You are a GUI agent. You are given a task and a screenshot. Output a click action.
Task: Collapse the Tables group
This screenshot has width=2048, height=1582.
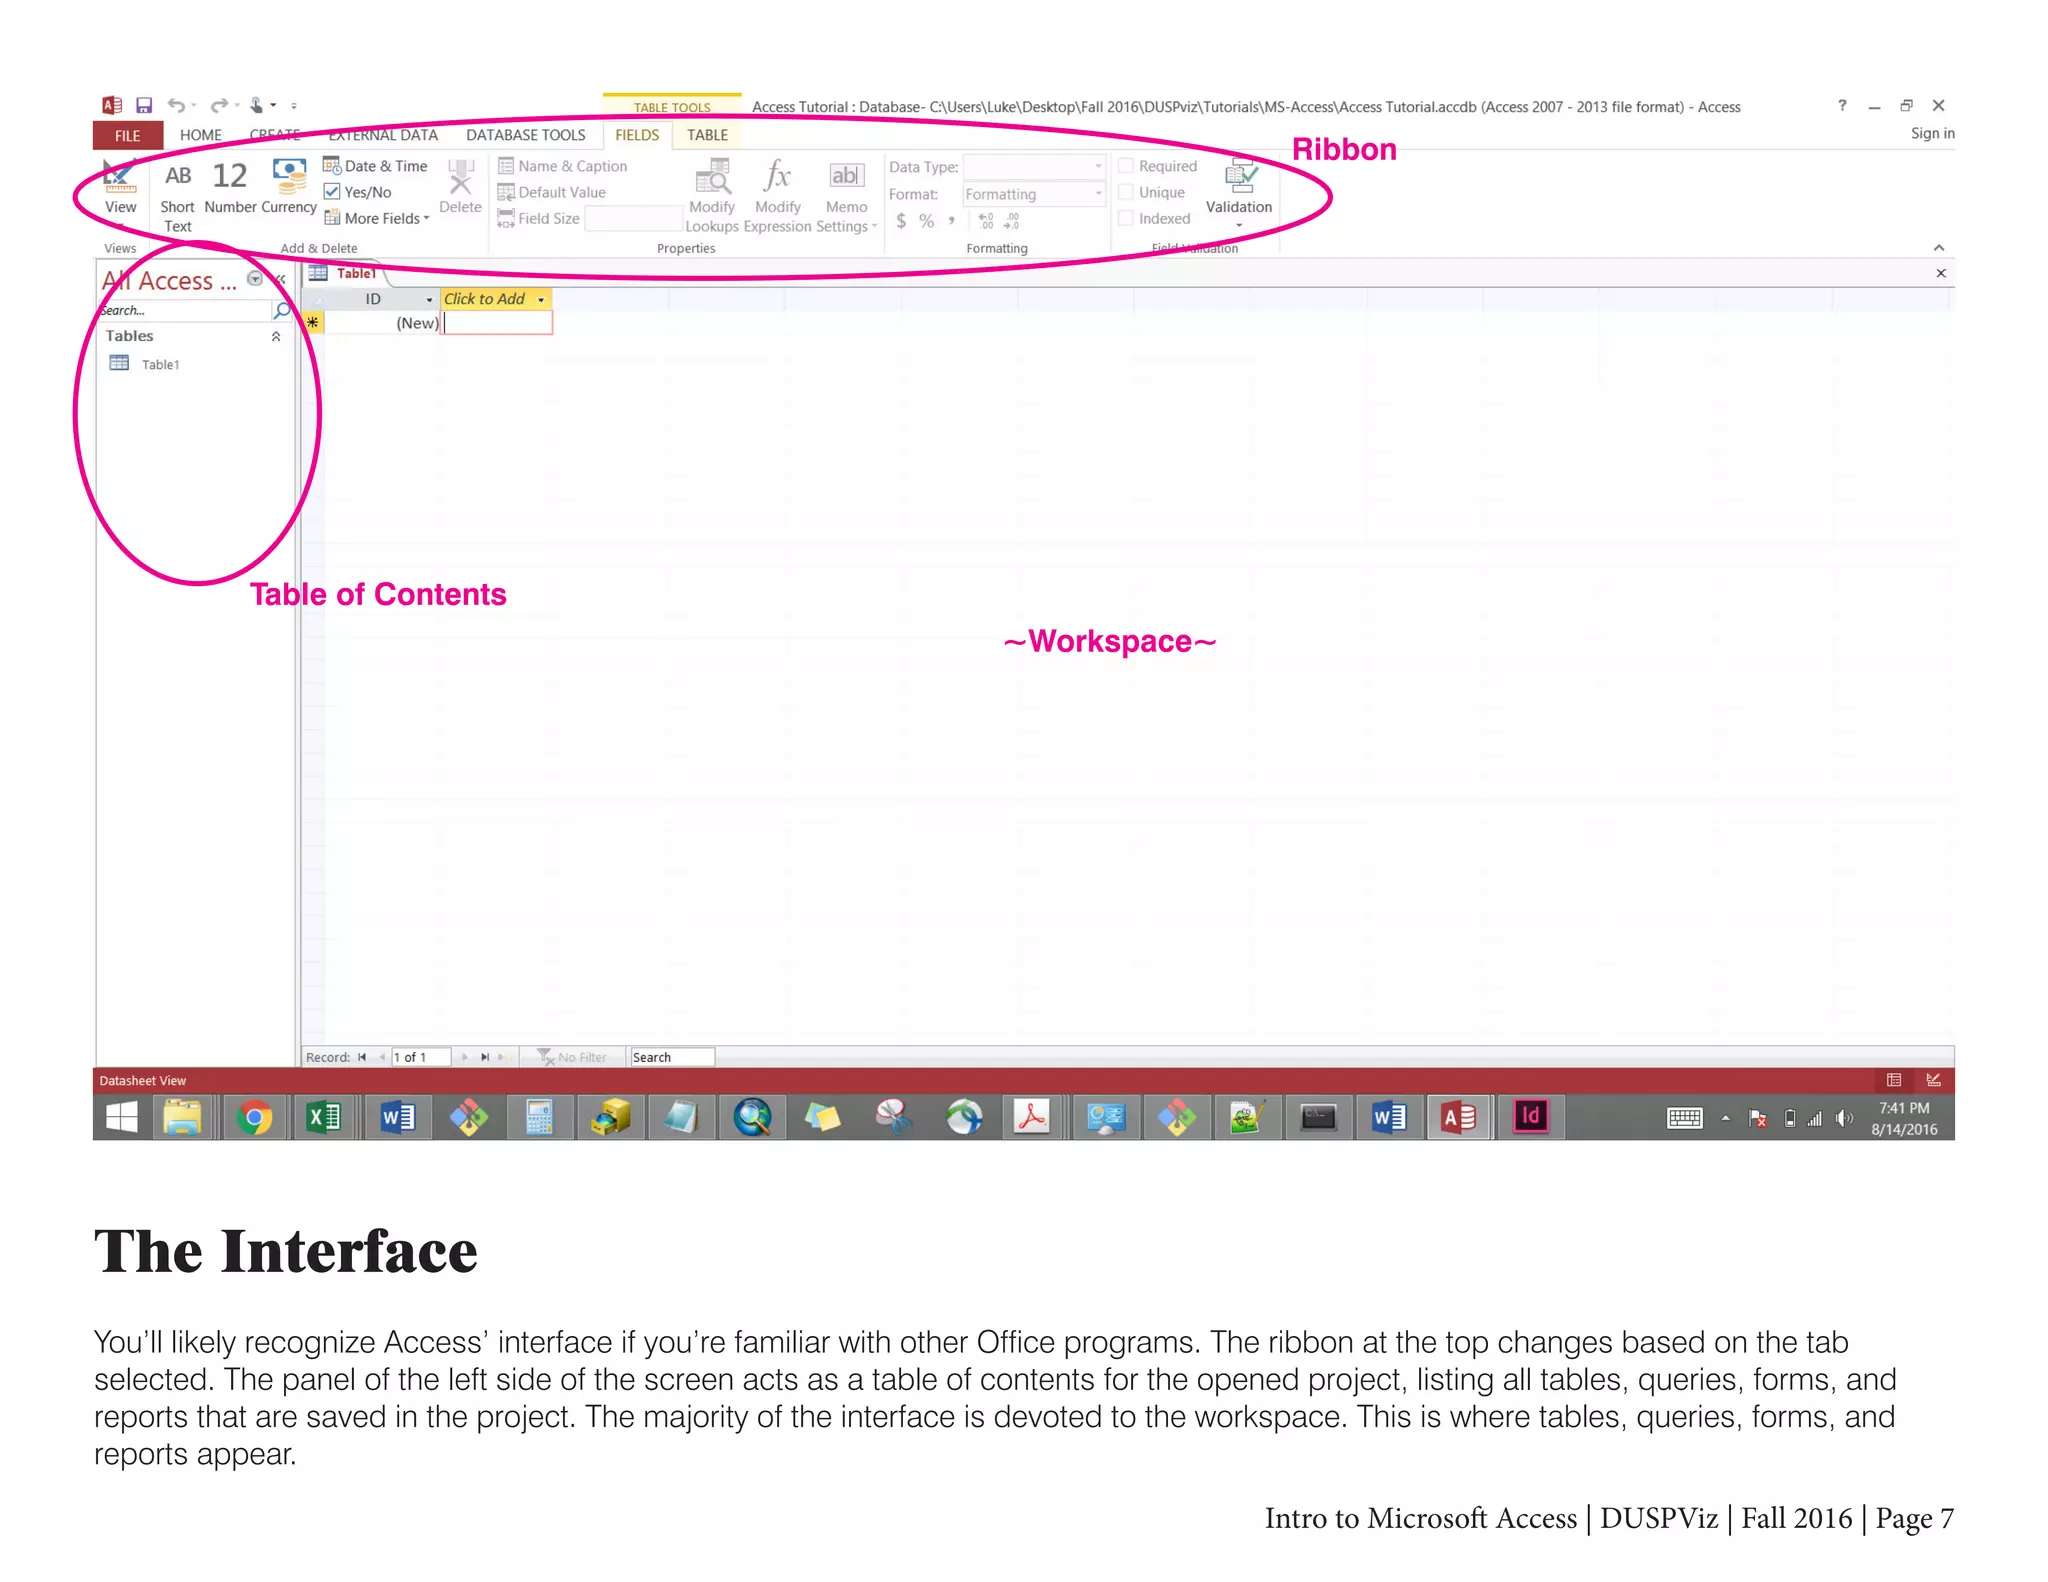(276, 337)
